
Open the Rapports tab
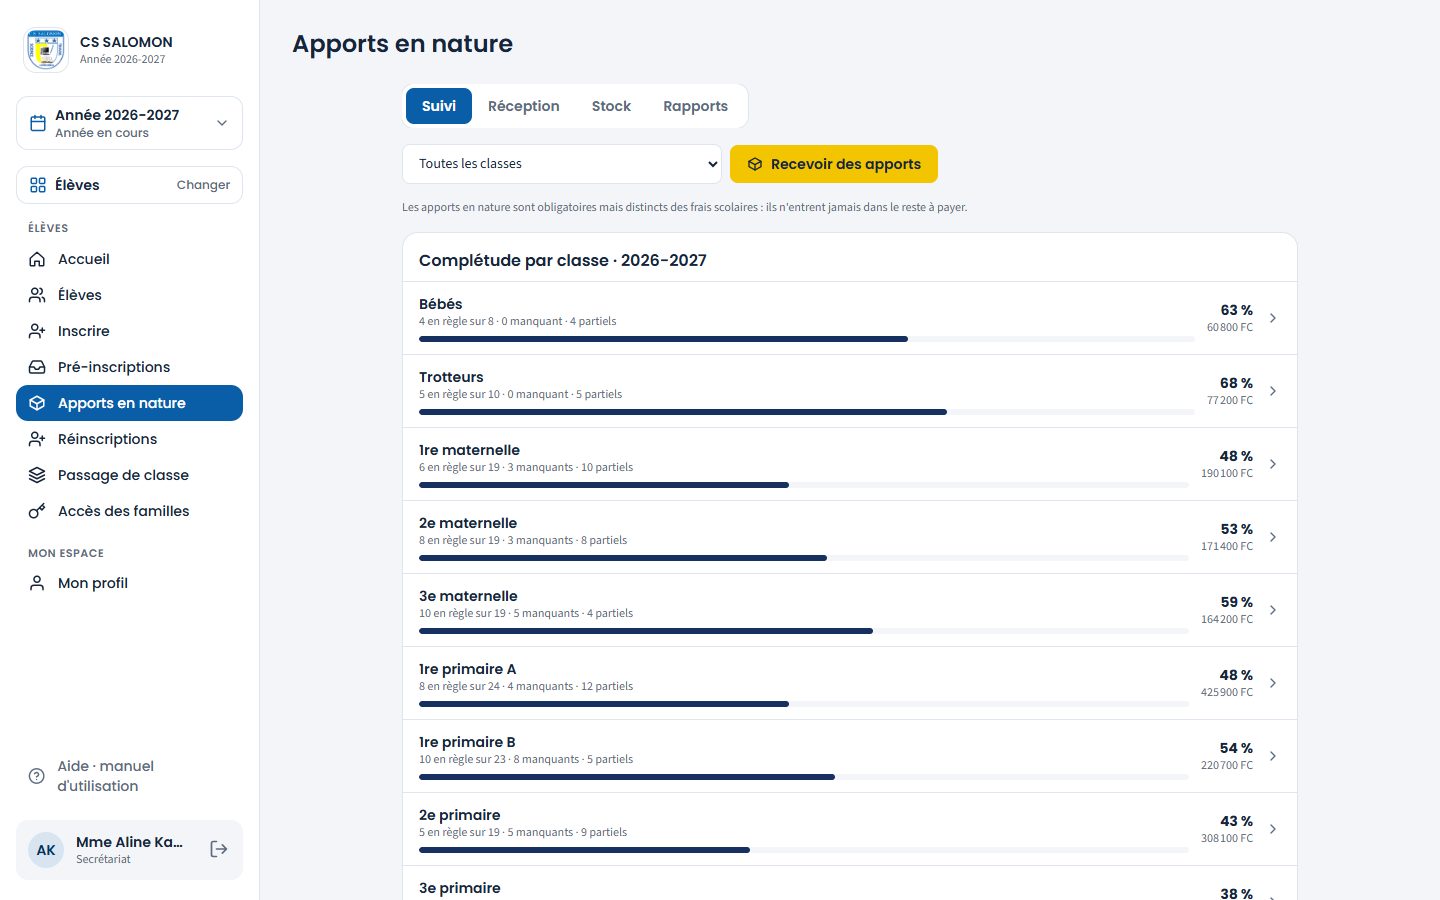[x=695, y=106]
